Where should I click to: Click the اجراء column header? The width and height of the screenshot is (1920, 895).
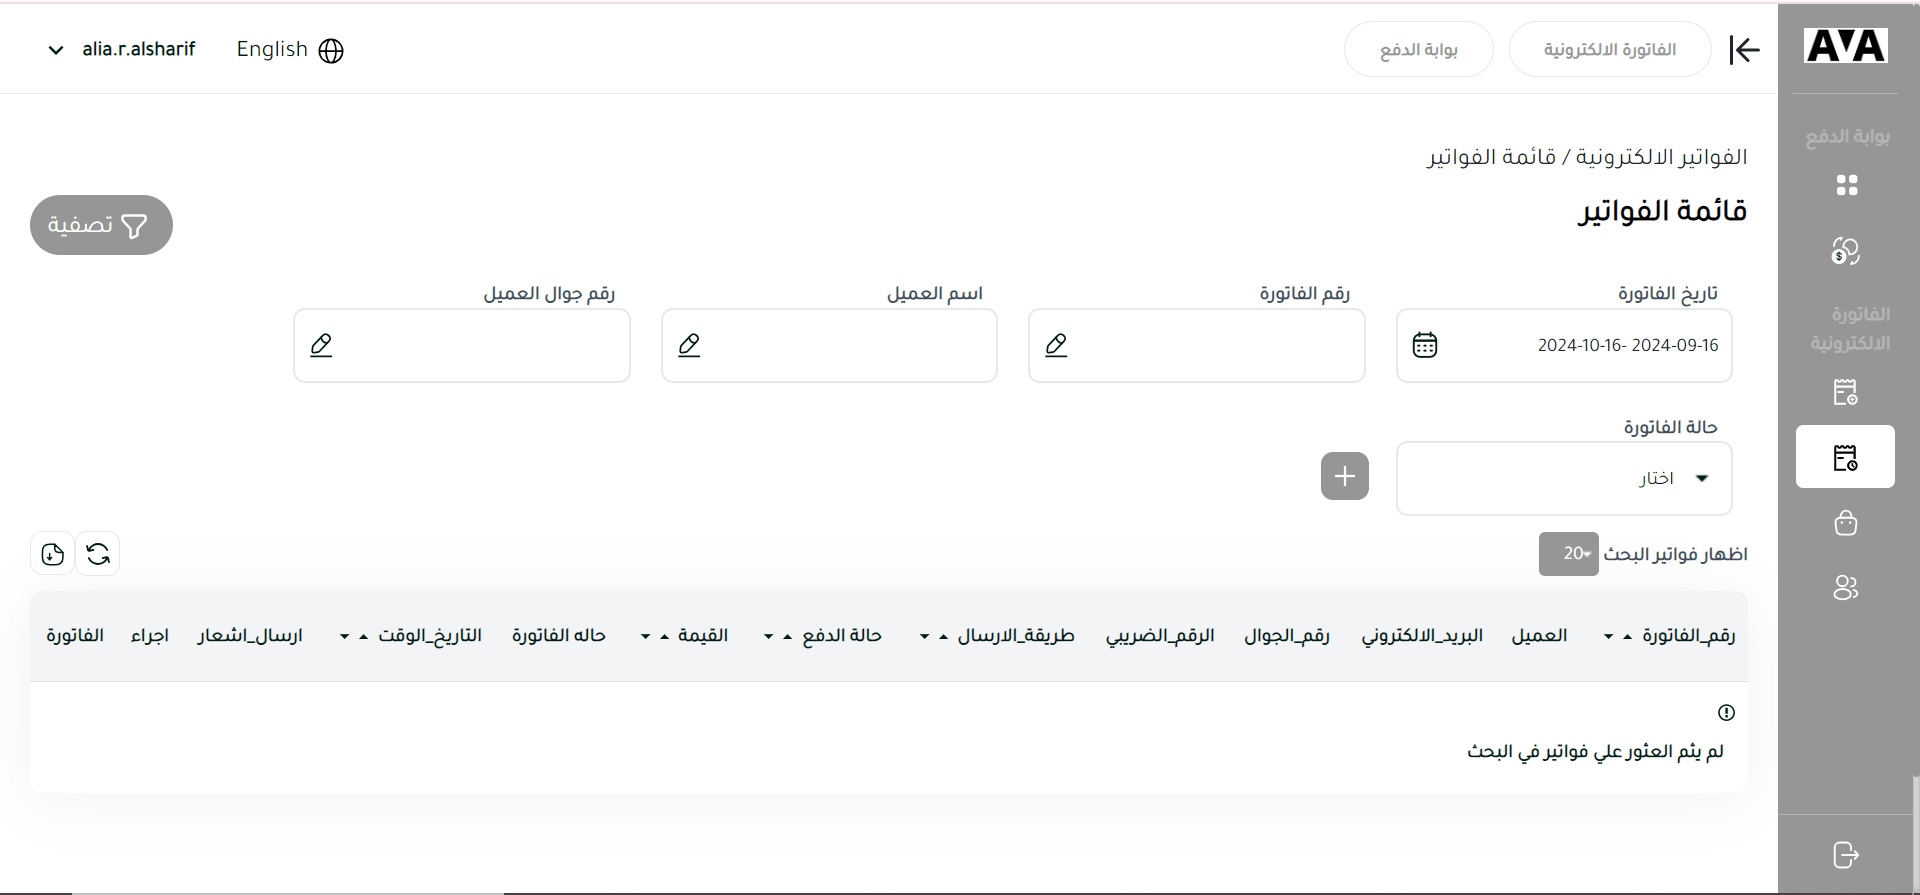pyautogui.click(x=150, y=636)
